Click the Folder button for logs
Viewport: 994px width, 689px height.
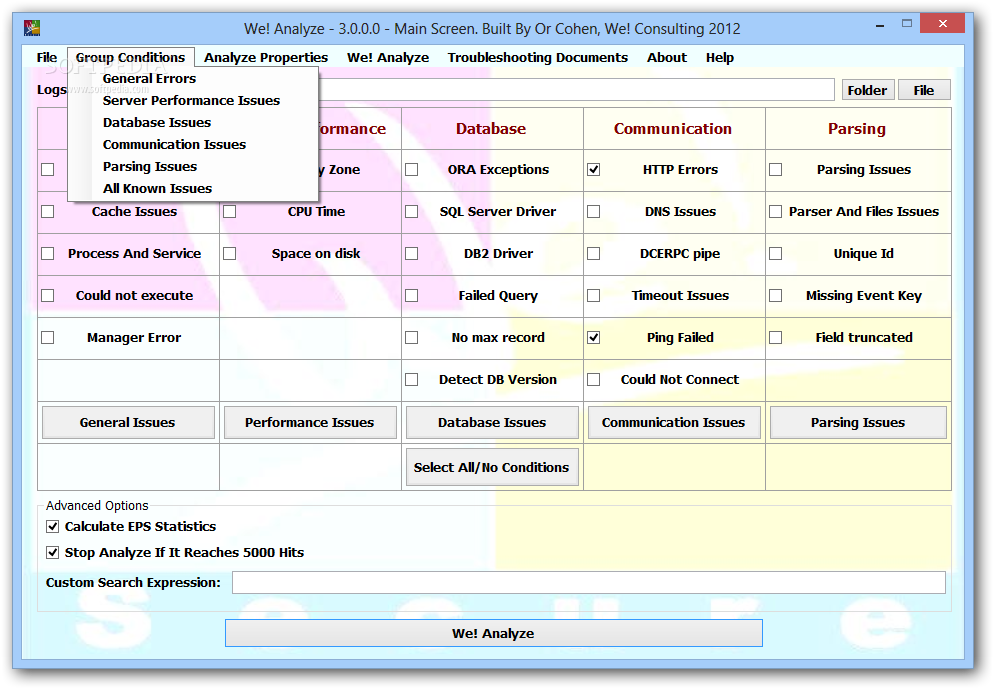(867, 90)
